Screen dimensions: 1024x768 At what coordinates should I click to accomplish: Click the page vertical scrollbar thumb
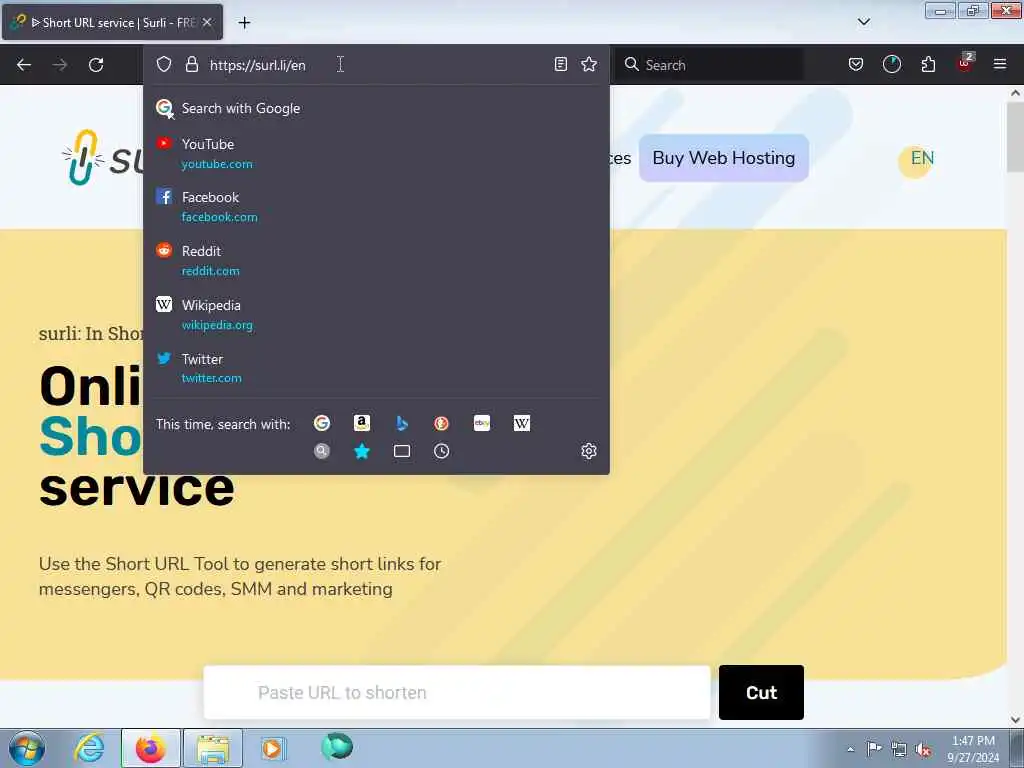click(x=1015, y=137)
